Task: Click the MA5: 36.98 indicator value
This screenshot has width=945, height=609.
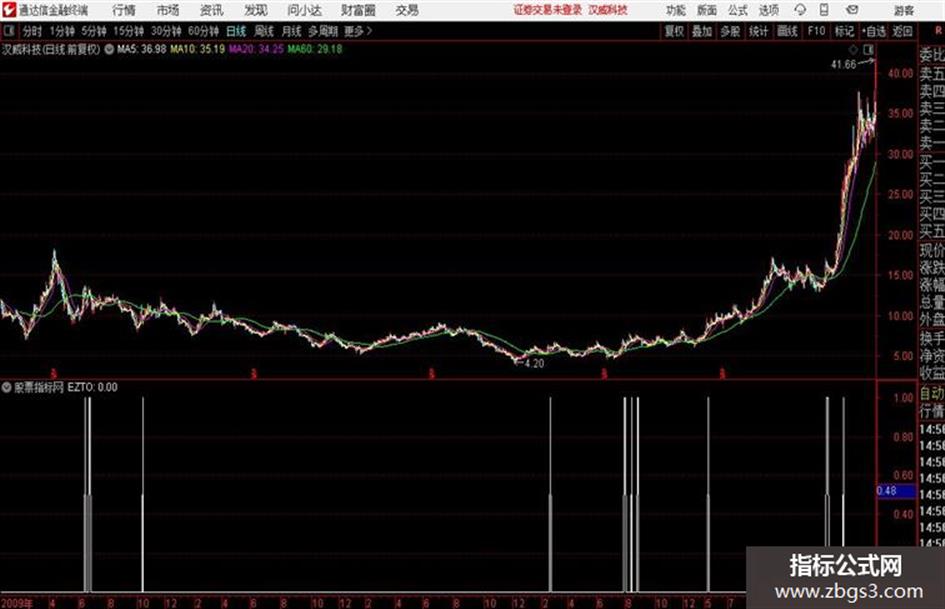Action: click(142, 49)
